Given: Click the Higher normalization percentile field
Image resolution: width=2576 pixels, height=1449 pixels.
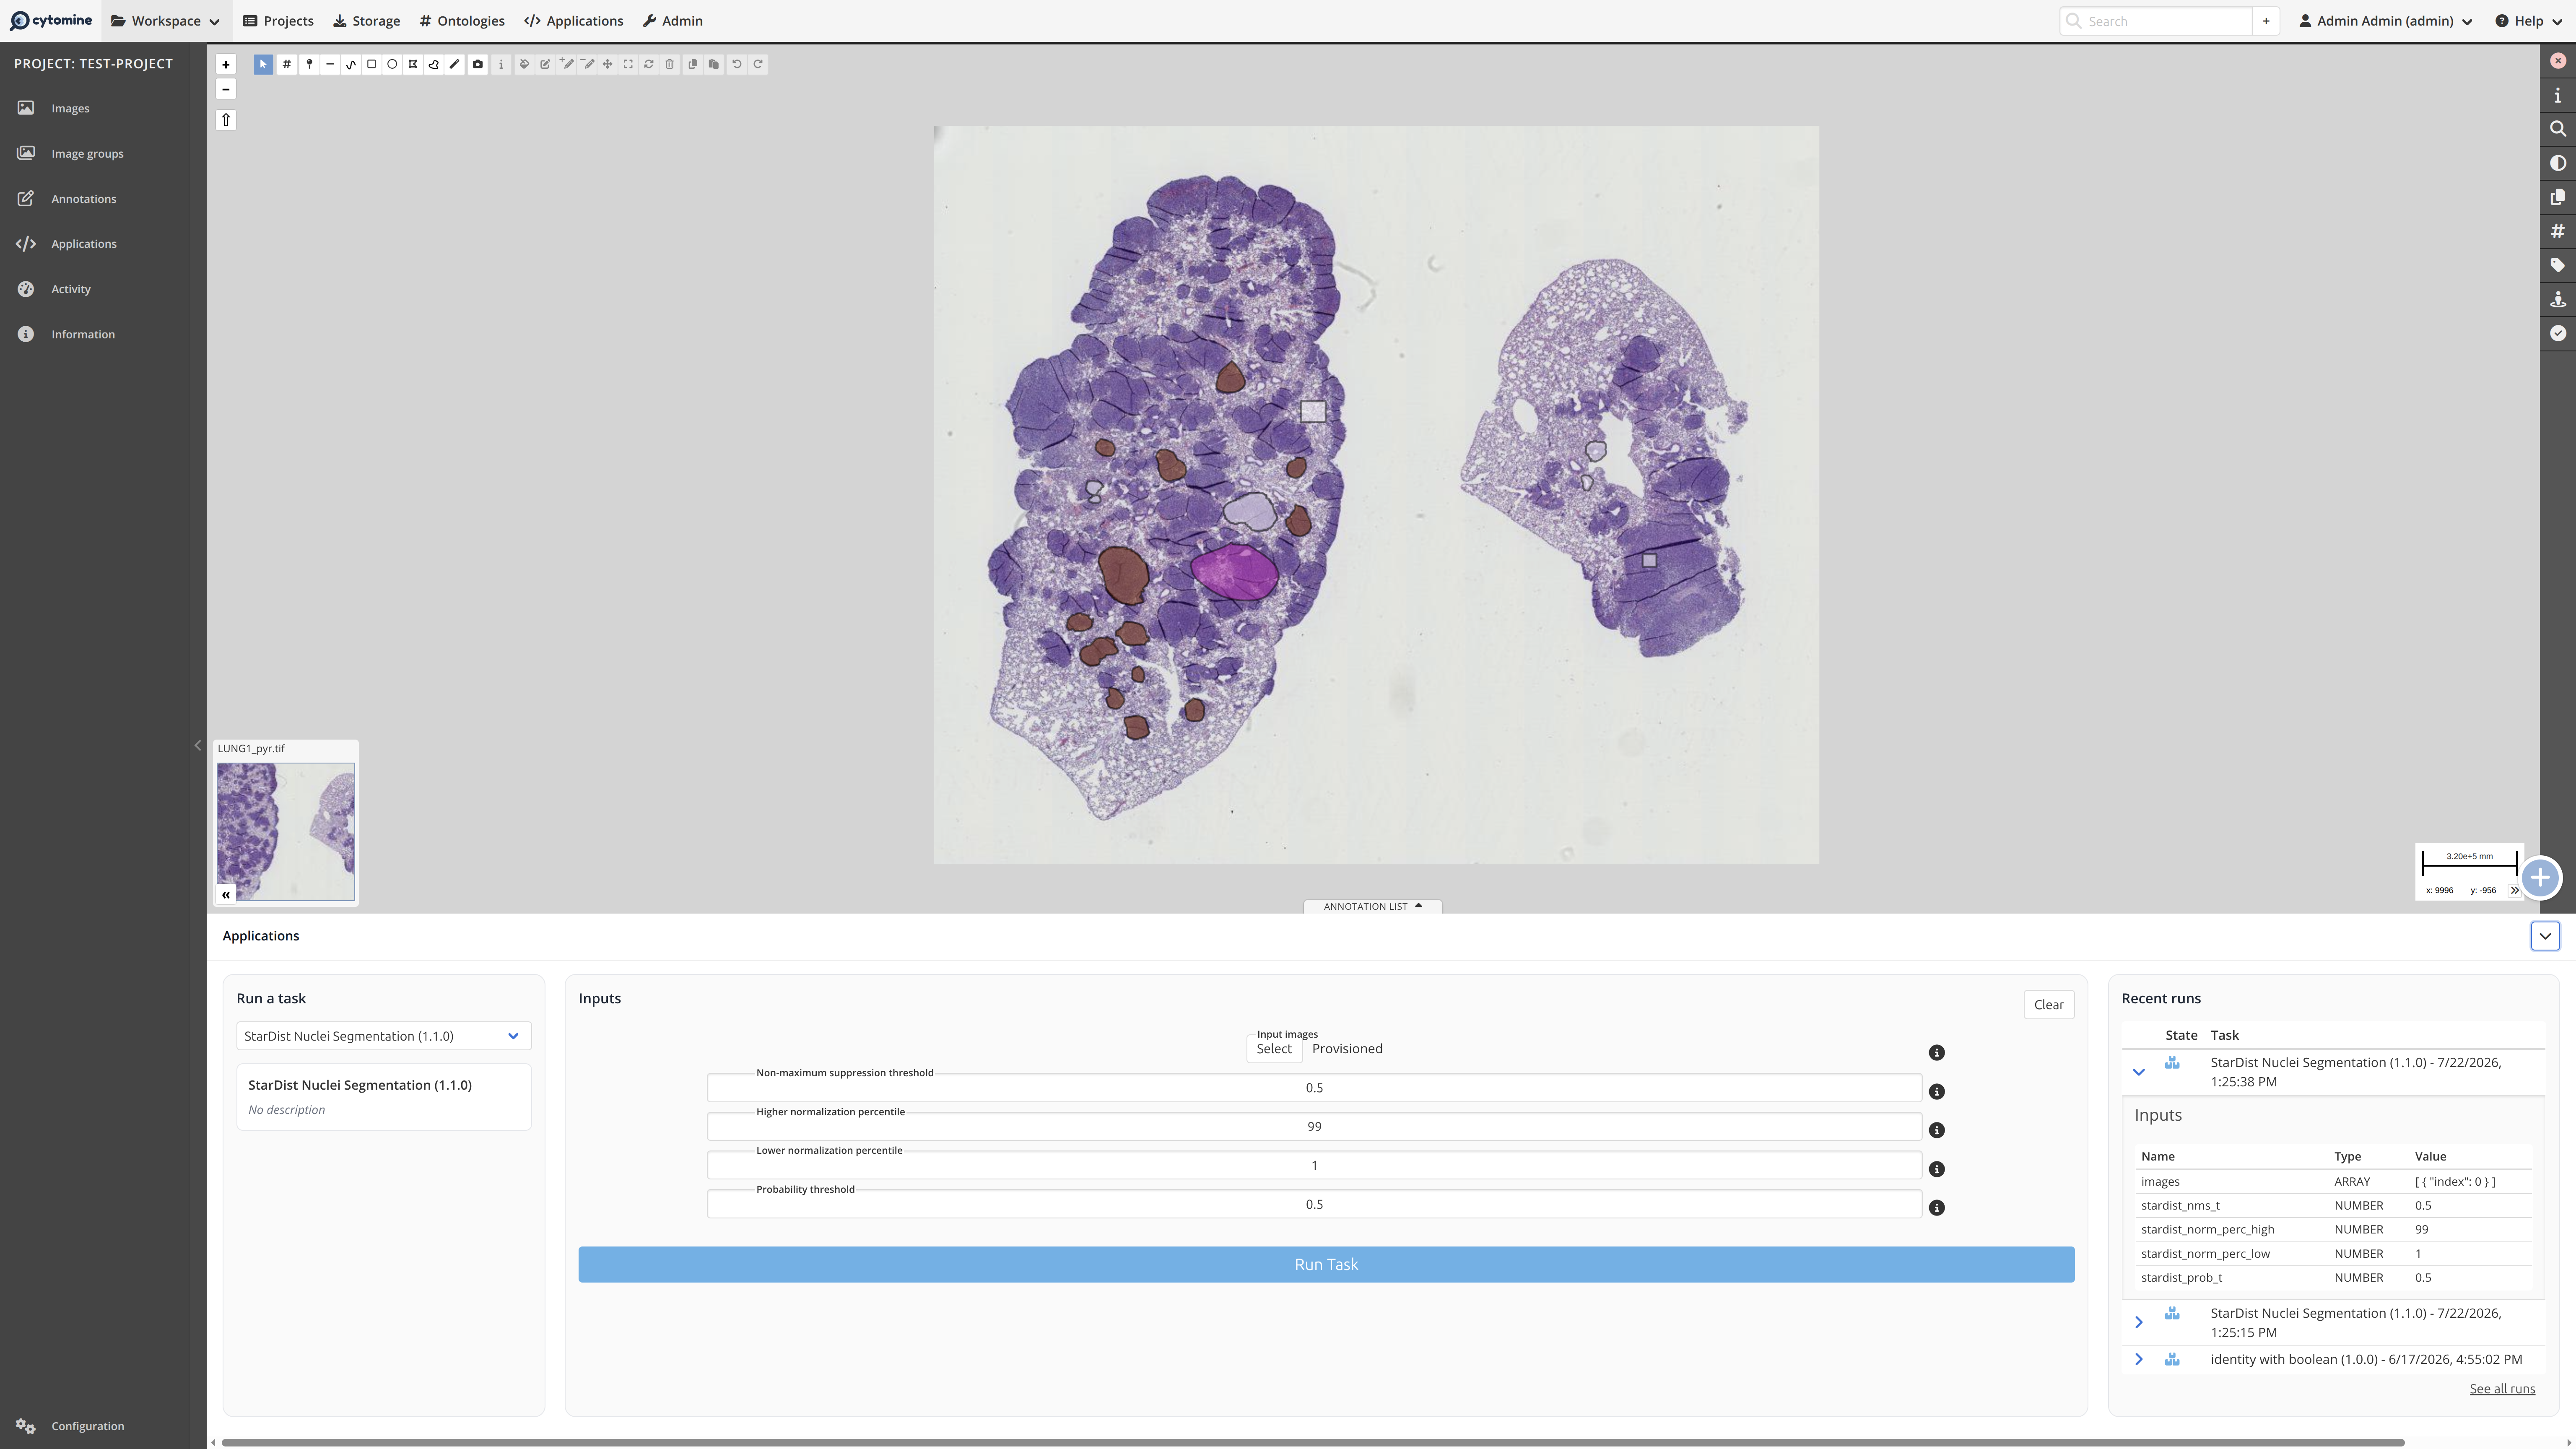Looking at the screenshot, I should (x=1314, y=1126).
